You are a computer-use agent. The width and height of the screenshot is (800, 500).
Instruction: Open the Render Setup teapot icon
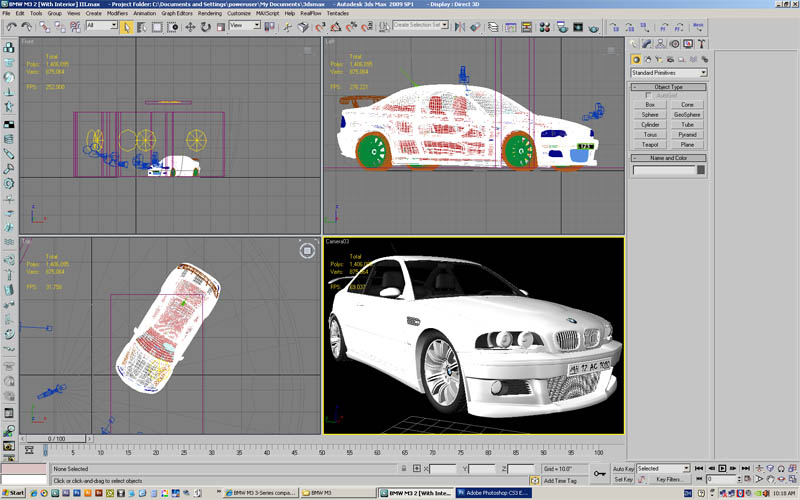pyautogui.click(x=562, y=27)
